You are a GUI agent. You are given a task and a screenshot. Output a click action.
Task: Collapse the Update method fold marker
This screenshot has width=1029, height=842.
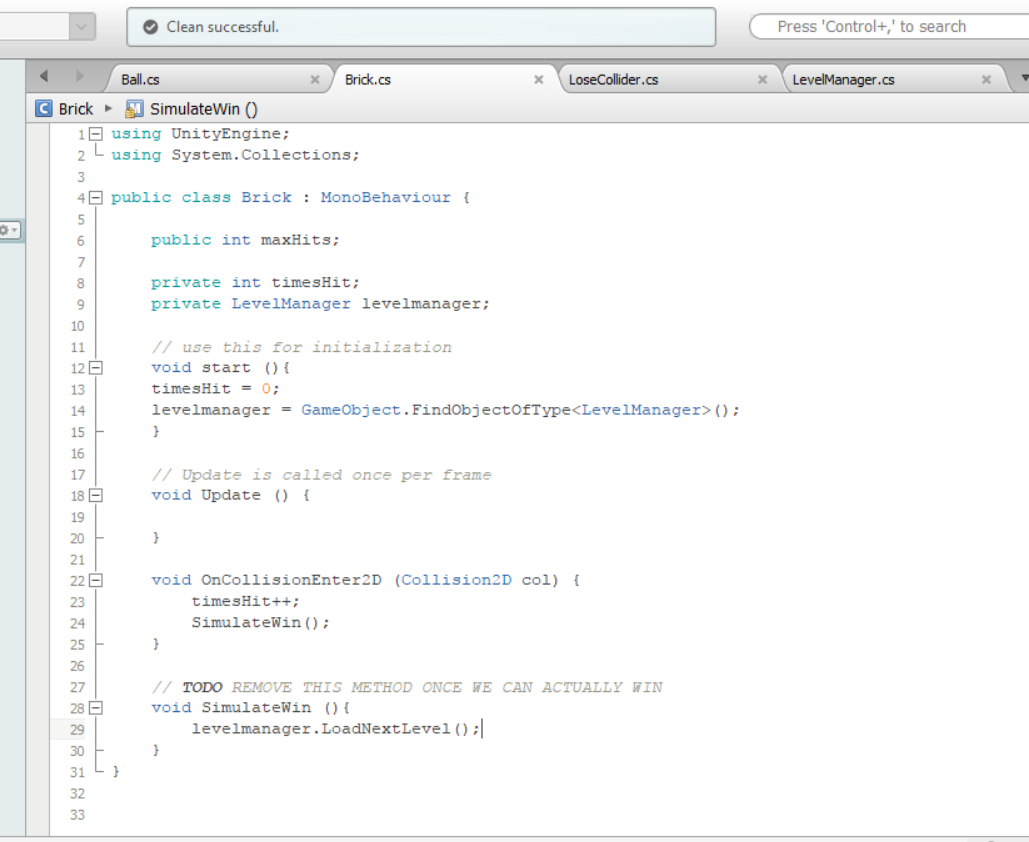coord(94,494)
